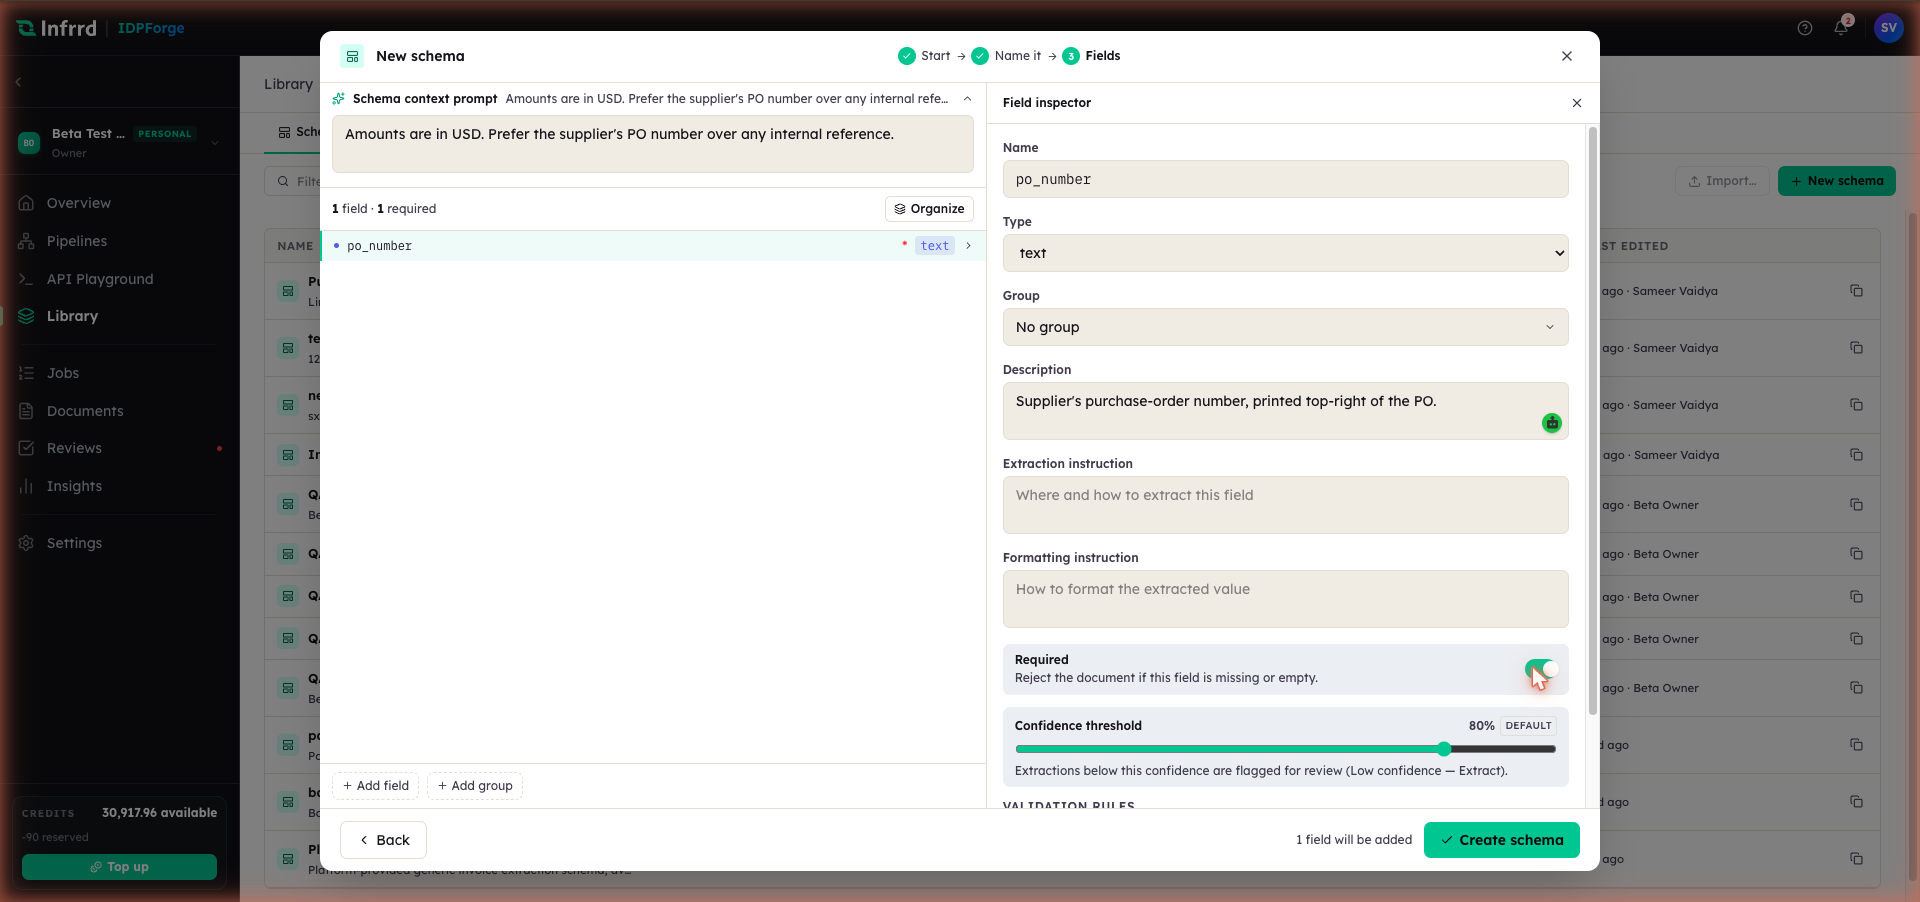Go Back to the previous step
Image resolution: width=1920 pixels, height=902 pixels.
383,840
